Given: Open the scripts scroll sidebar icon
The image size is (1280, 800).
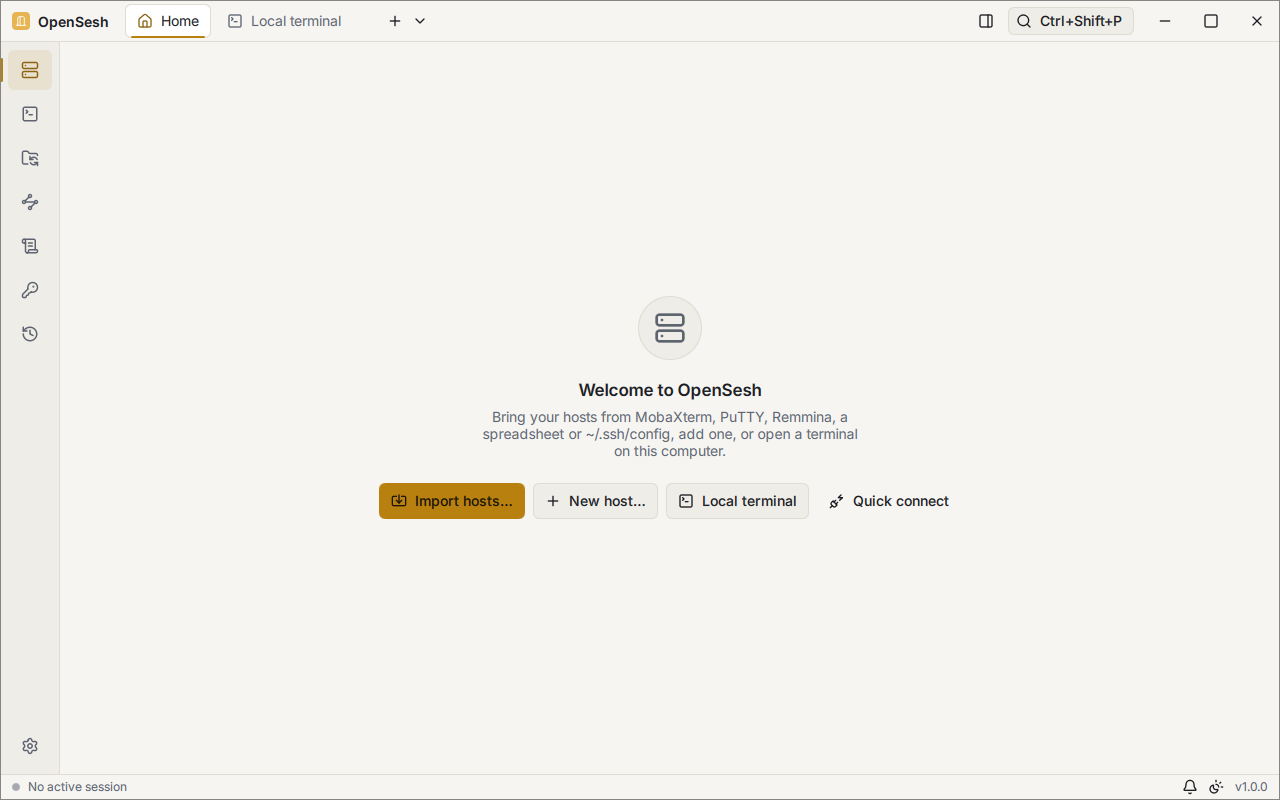Looking at the screenshot, I should tap(30, 246).
